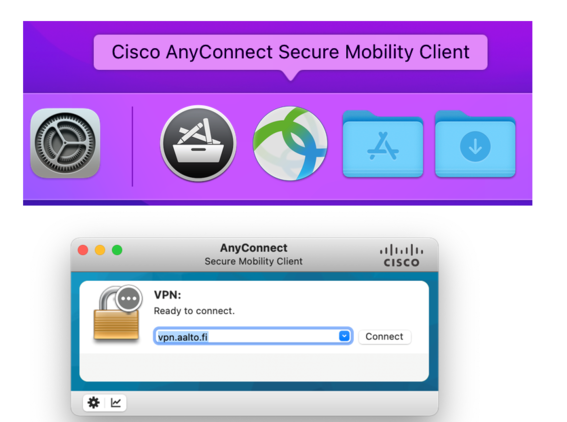Click the Connect button

pos(384,337)
